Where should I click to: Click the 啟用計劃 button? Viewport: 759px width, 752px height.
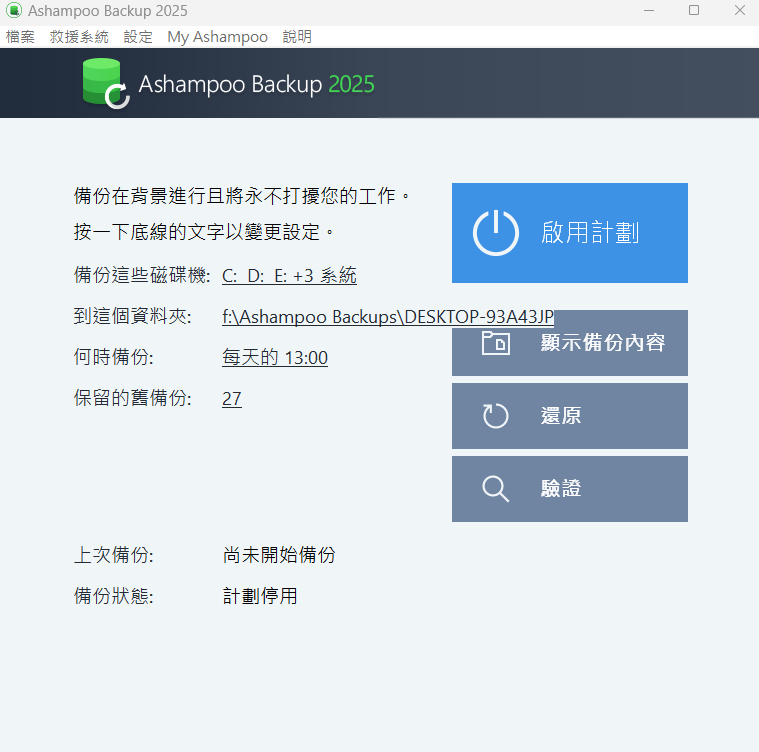coord(570,233)
